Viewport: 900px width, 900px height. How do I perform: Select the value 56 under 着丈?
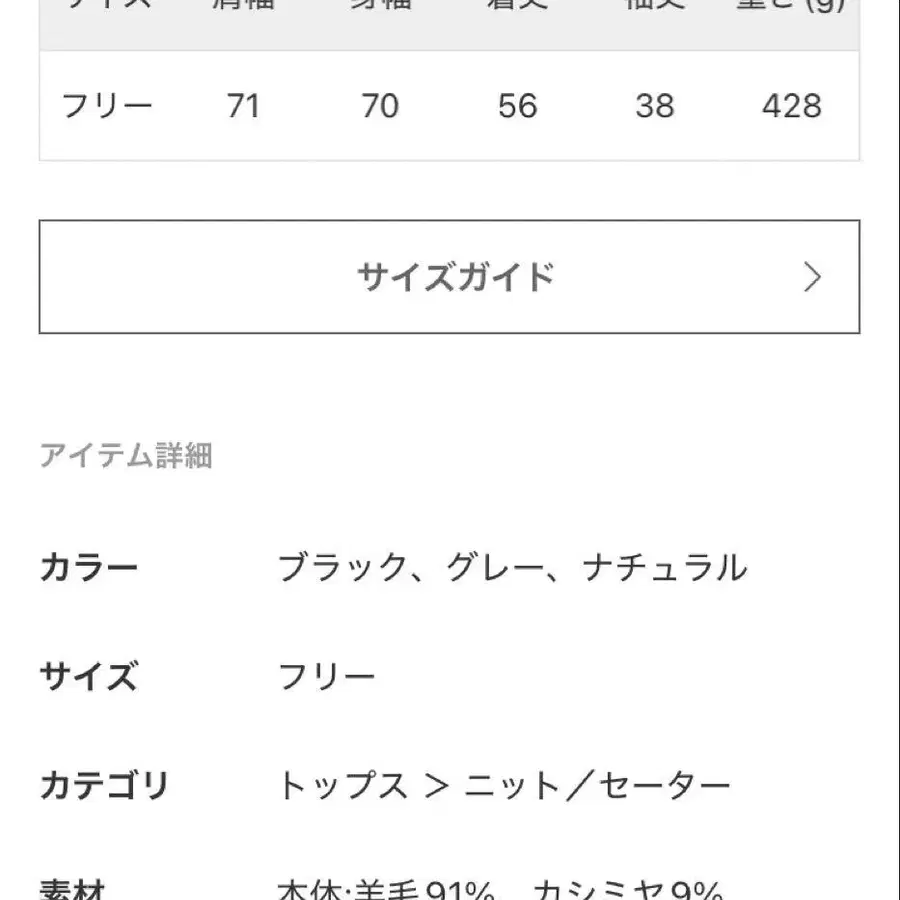point(518,105)
